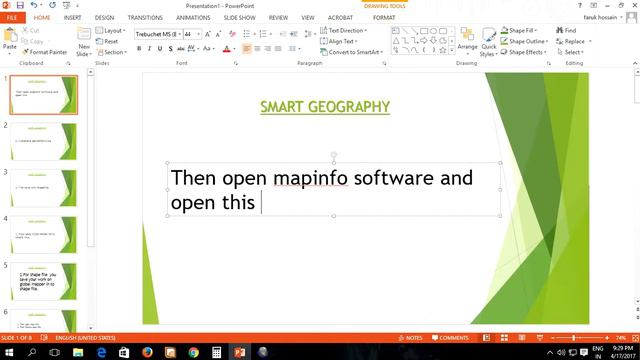640x360 pixels.
Task: Switch to the INSERT tab
Action: (x=72, y=18)
